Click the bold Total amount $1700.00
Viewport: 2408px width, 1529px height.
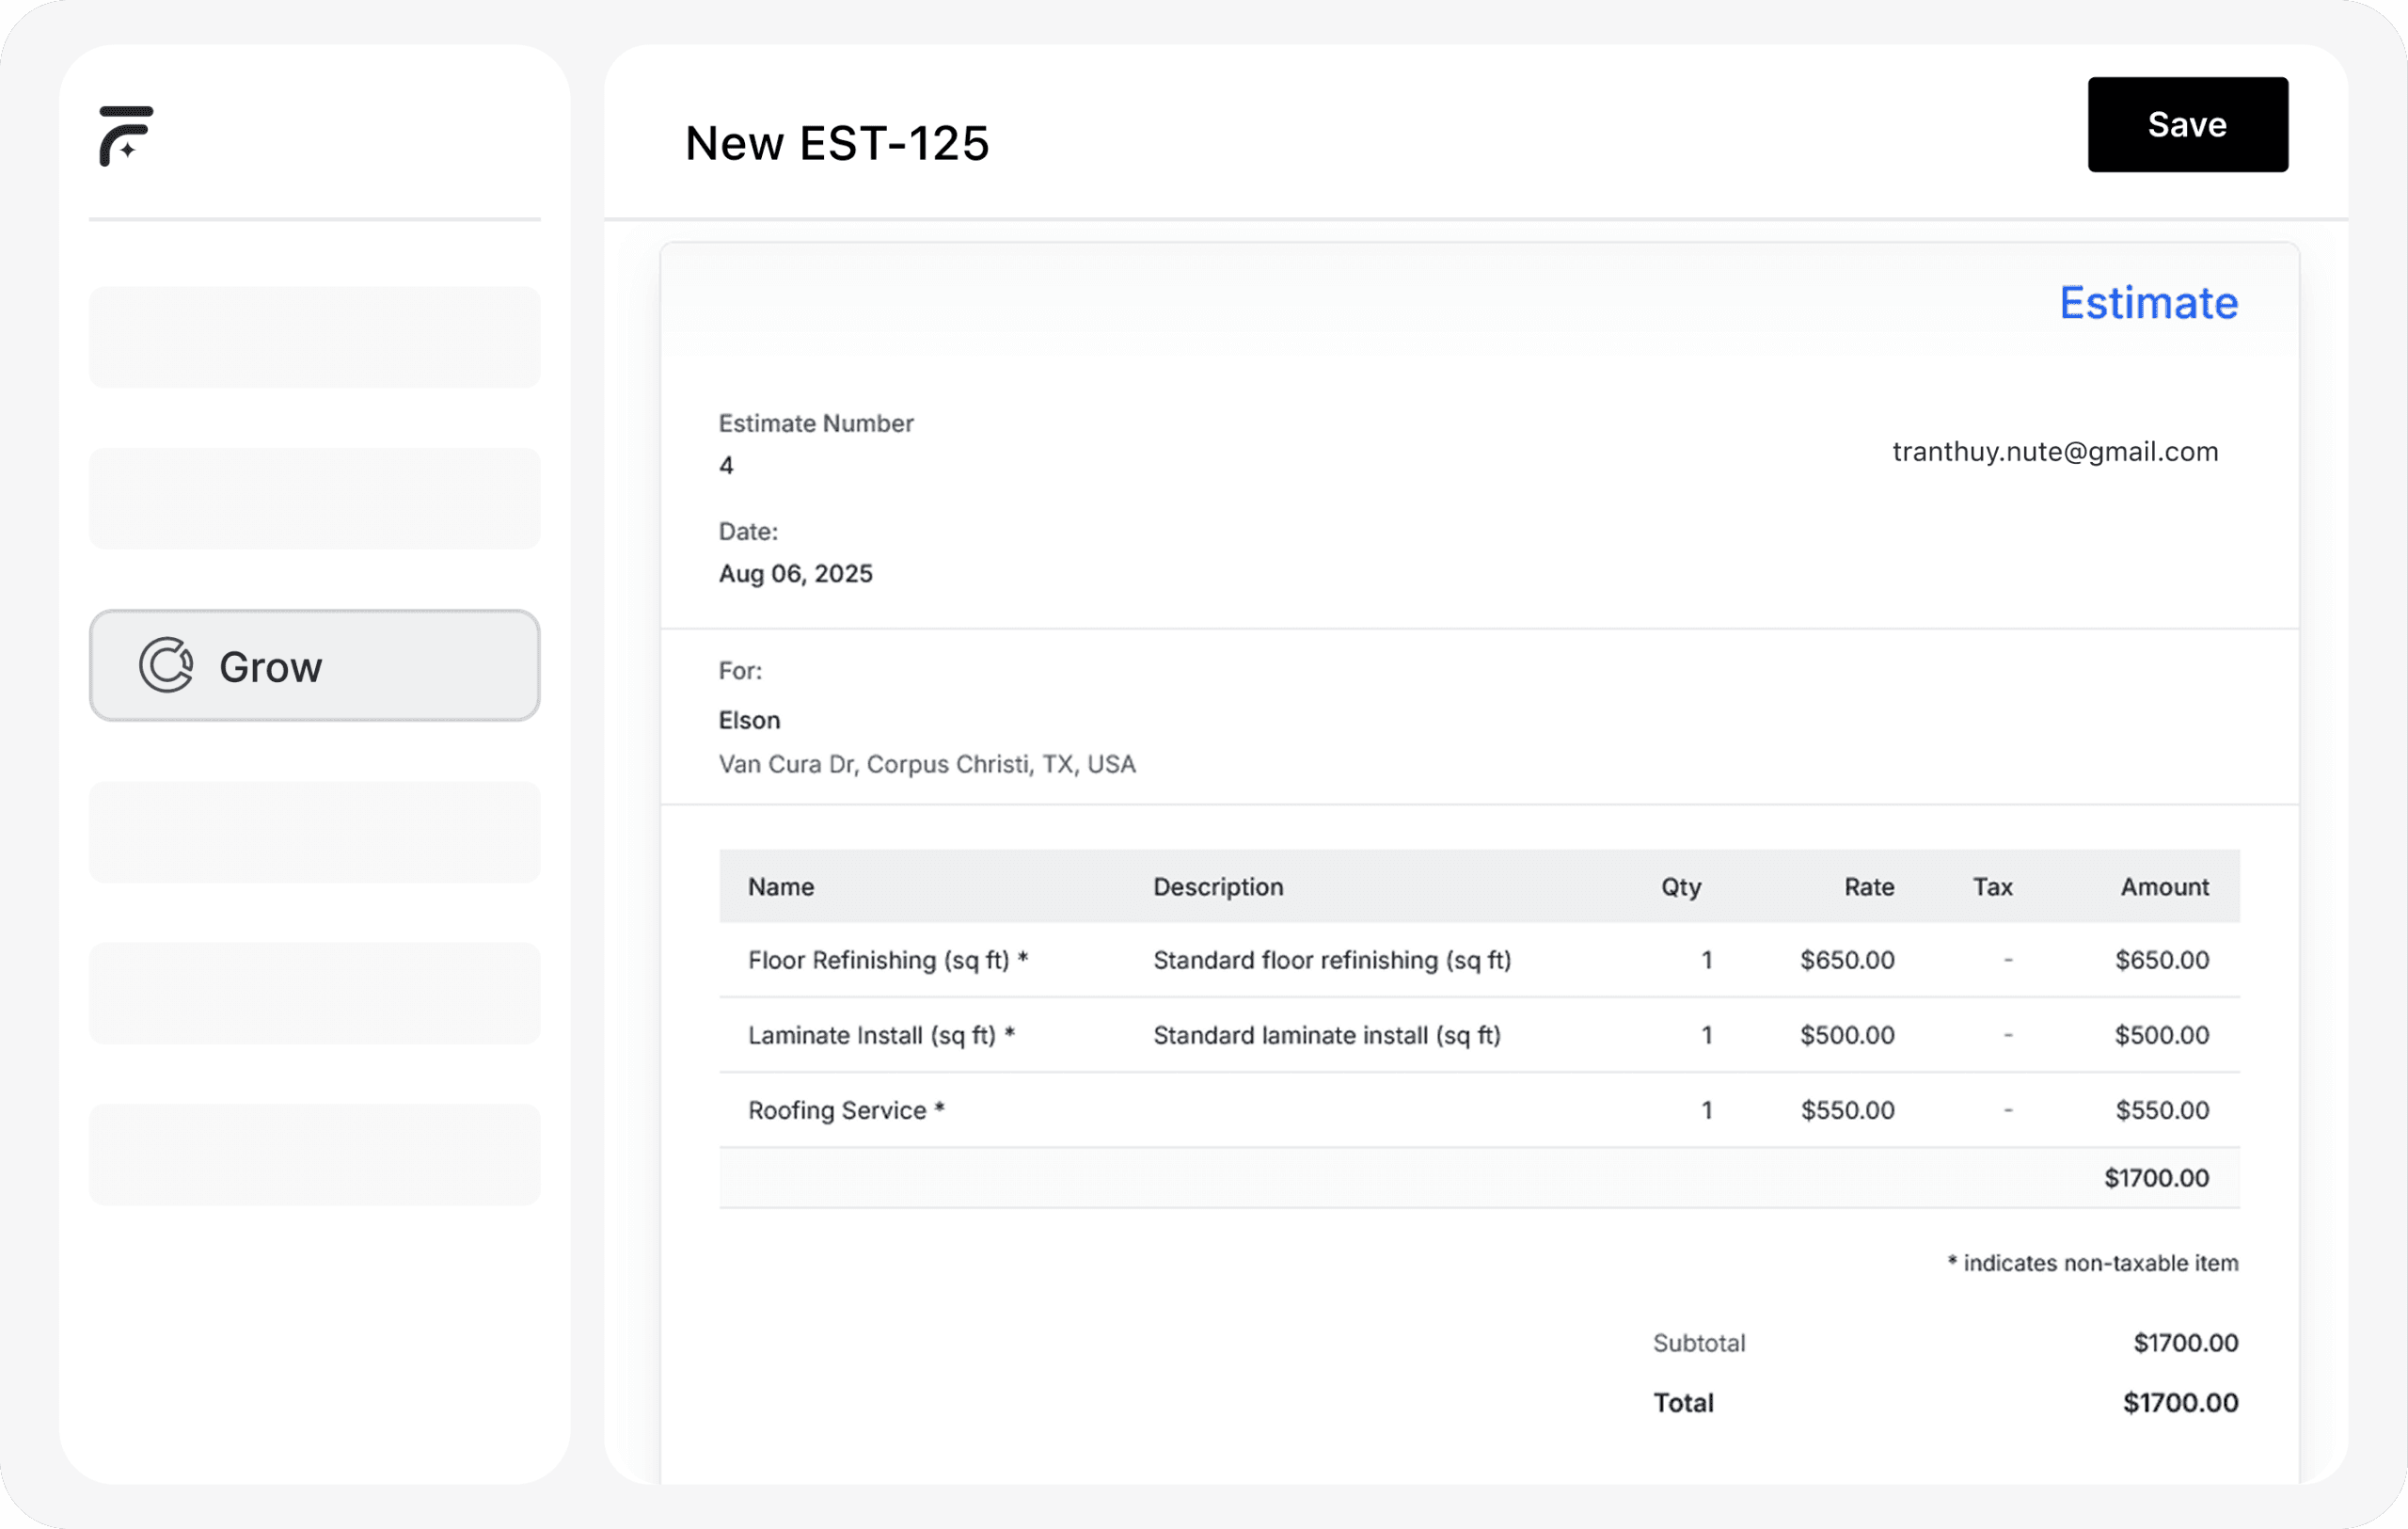2179,1403
